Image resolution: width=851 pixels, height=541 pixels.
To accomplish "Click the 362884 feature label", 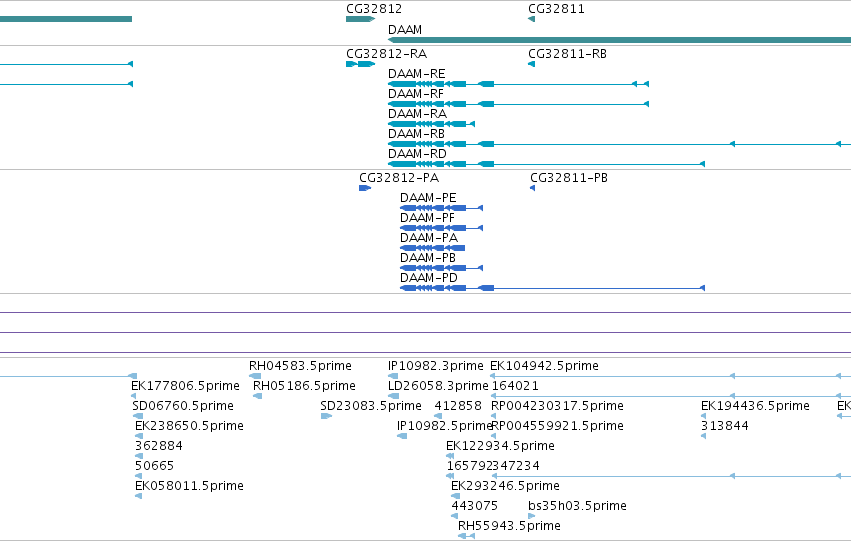I will click(158, 447).
